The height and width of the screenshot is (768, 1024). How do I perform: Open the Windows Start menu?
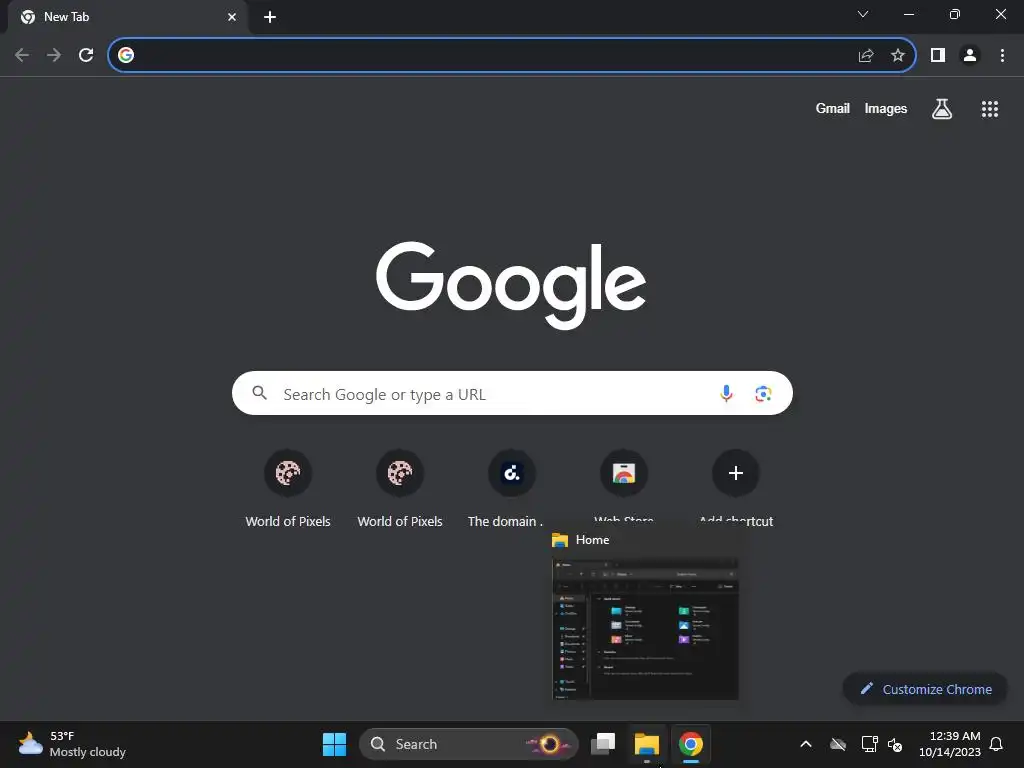point(334,744)
